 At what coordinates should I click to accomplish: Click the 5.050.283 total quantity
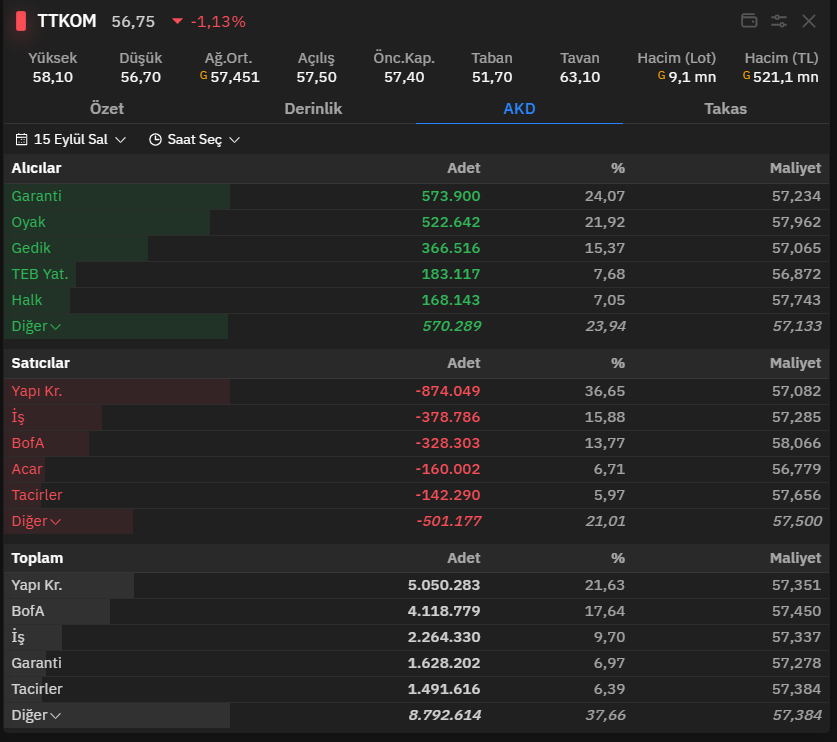pos(444,586)
